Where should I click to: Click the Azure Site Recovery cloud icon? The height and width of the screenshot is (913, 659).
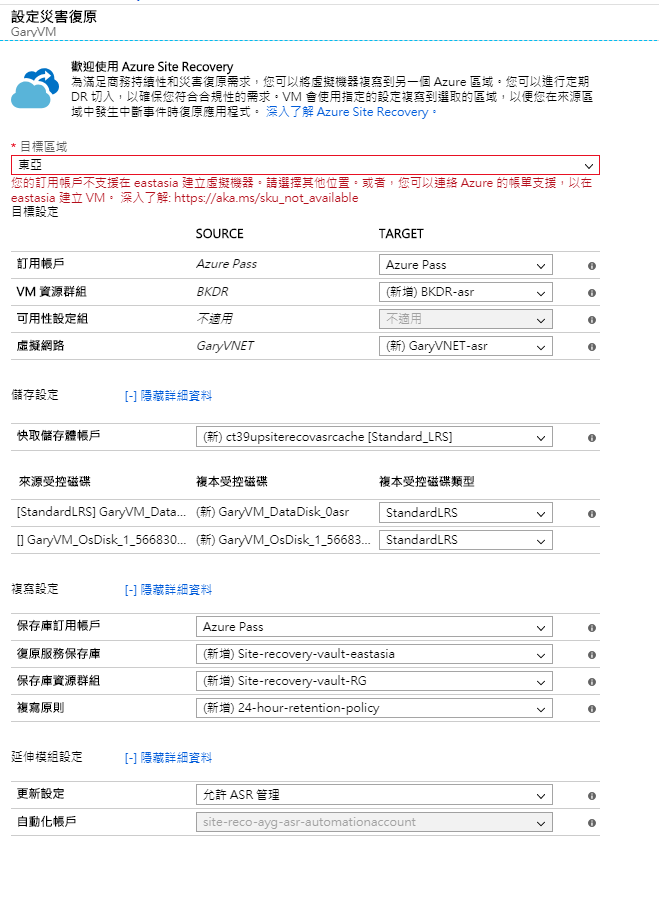click(x=35, y=88)
